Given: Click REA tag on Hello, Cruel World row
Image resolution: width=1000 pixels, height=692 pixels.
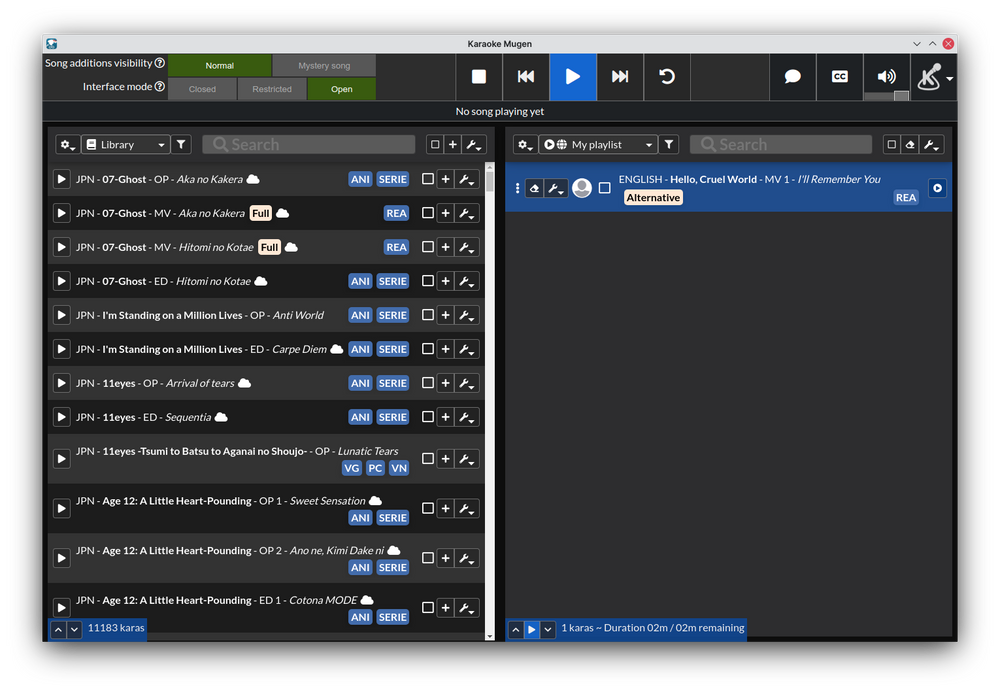Looking at the screenshot, I should click(x=906, y=198).
